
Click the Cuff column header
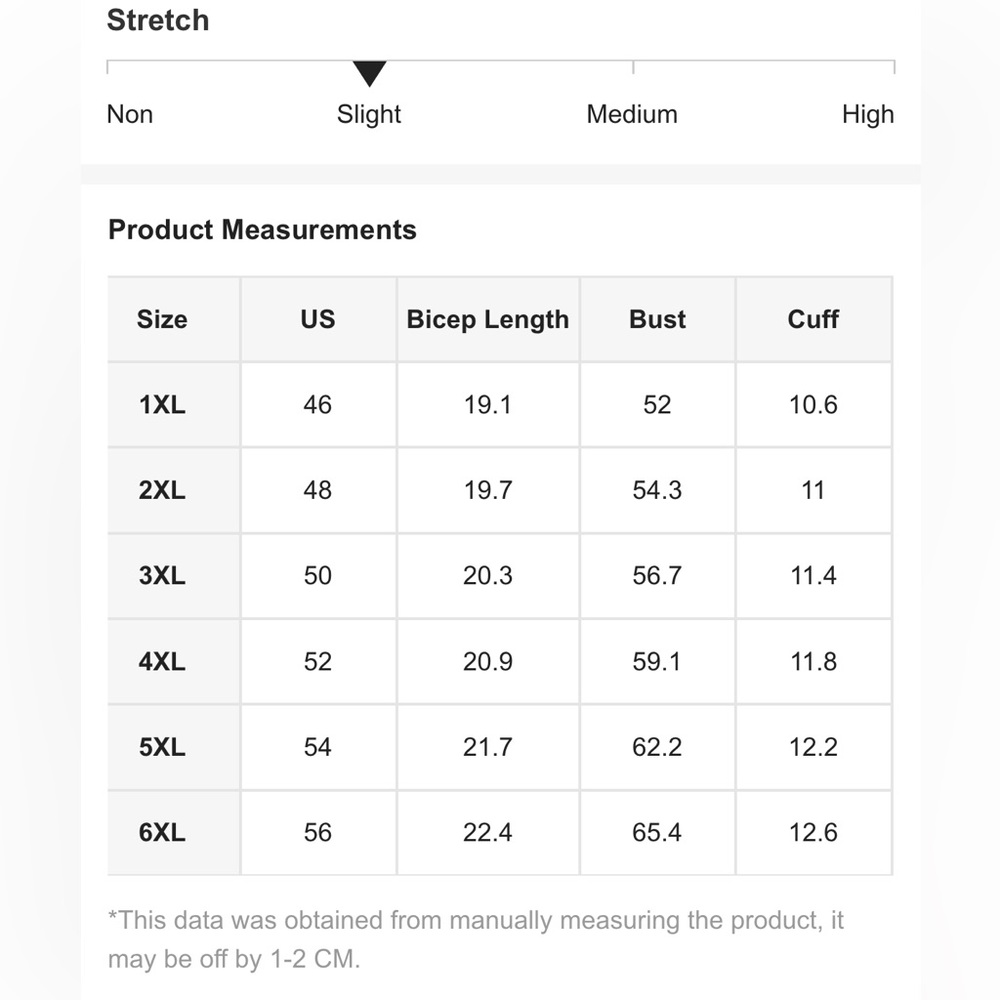tap(813, 319)
